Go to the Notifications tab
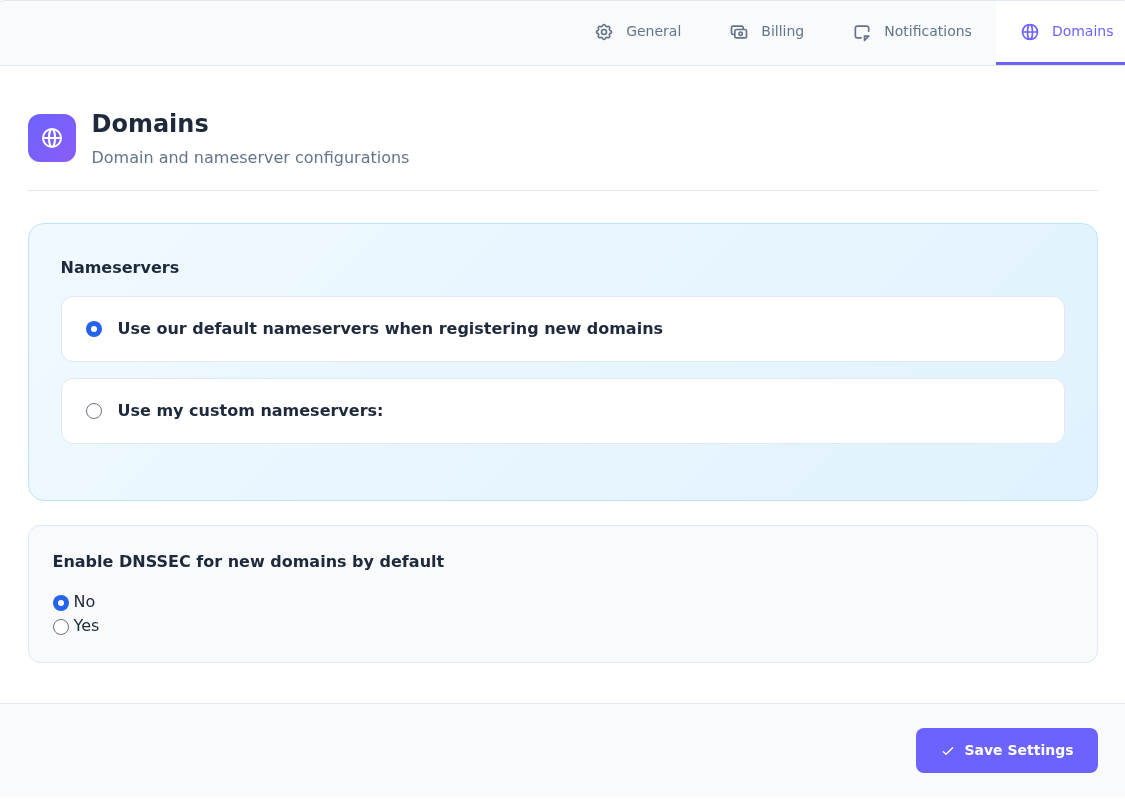The width and height of the screenshot is (1125, 800). [x=912, y=32]
